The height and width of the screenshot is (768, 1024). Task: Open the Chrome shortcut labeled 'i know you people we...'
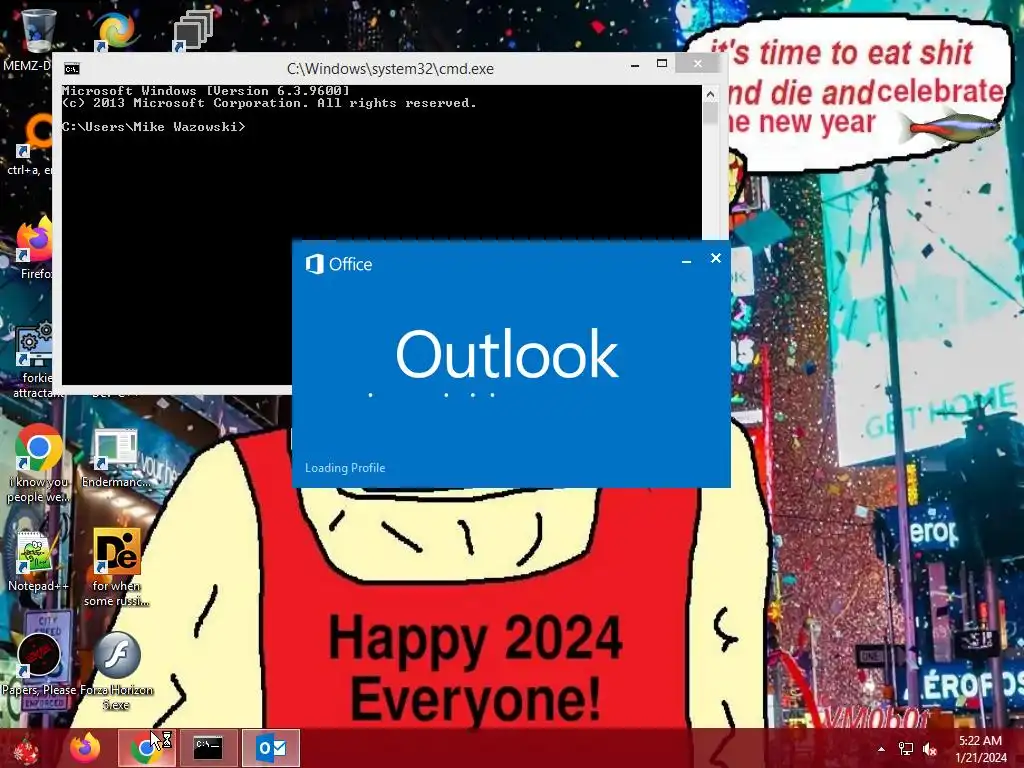[x=38, y=448]
